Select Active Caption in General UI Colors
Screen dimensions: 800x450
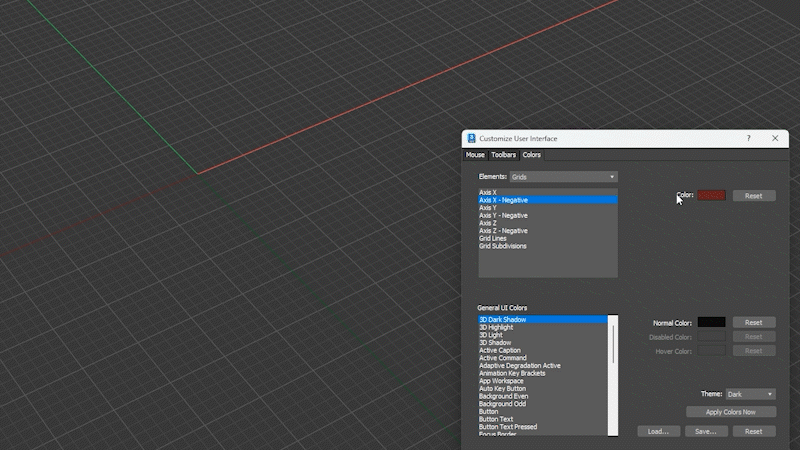coord(500,350)
